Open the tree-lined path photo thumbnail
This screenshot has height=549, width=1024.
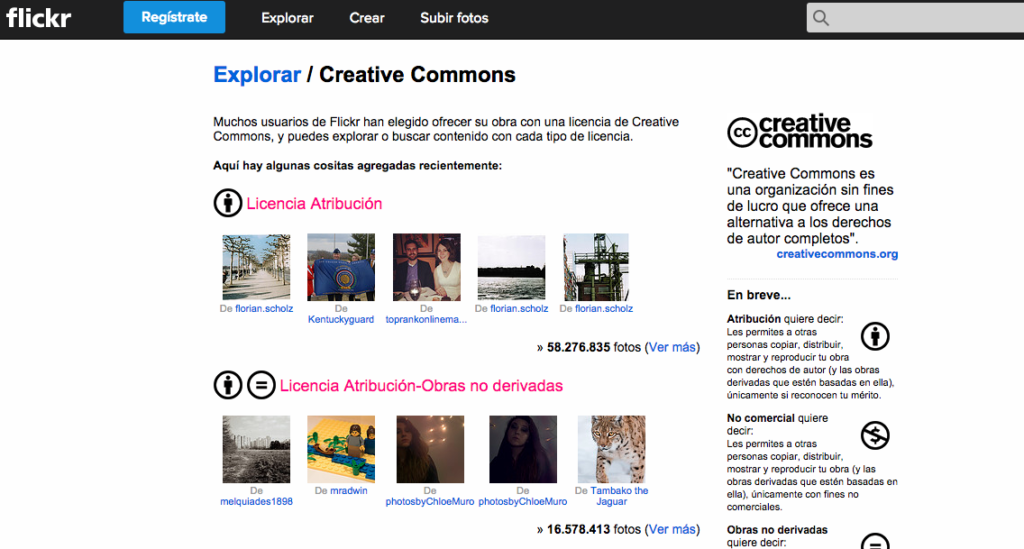pyautogui.click(x=256, y=267)
